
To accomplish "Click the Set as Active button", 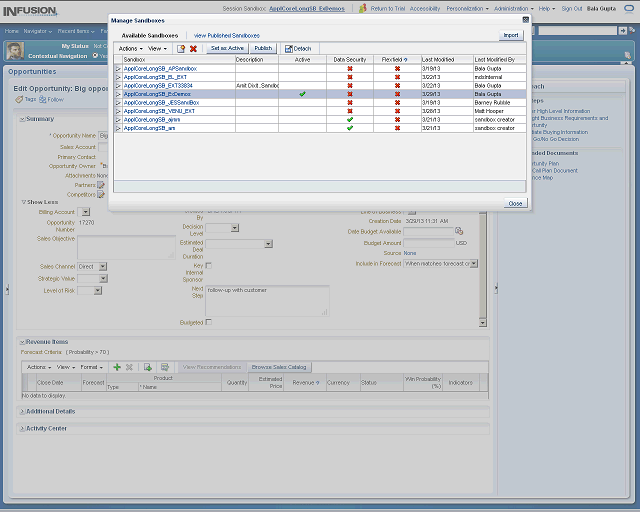I will (227, 48).
